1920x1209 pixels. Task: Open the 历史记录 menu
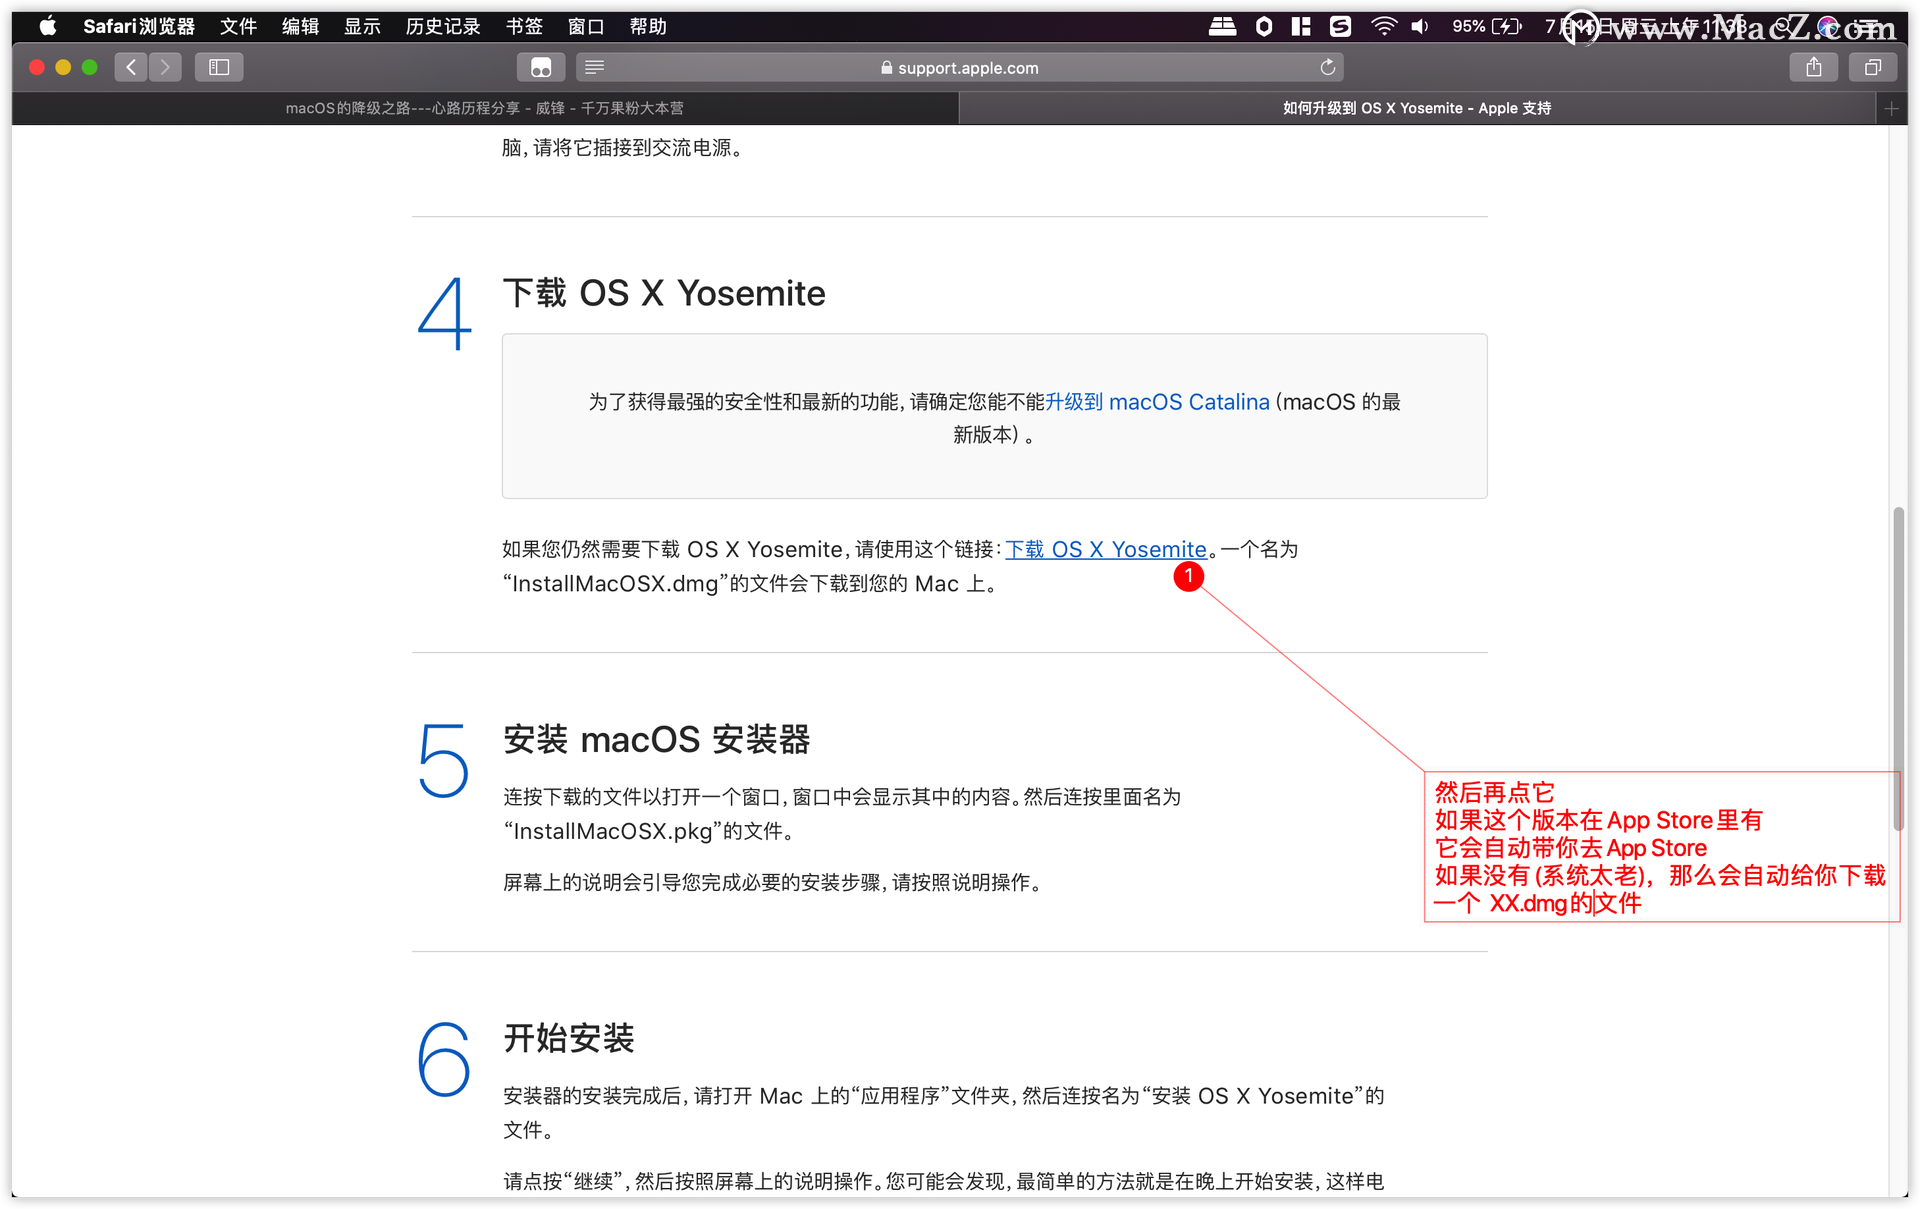tap(443, 26)
